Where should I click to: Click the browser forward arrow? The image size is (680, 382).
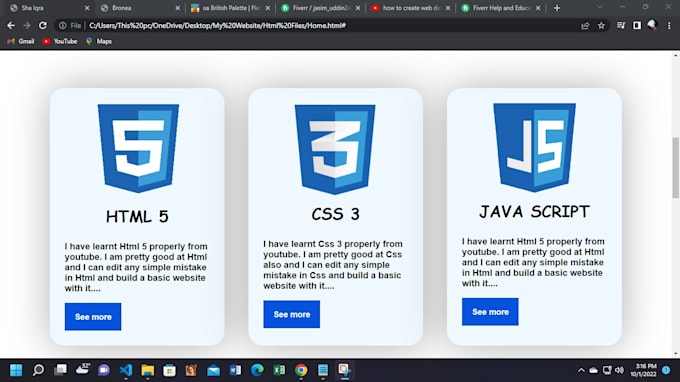27,26
